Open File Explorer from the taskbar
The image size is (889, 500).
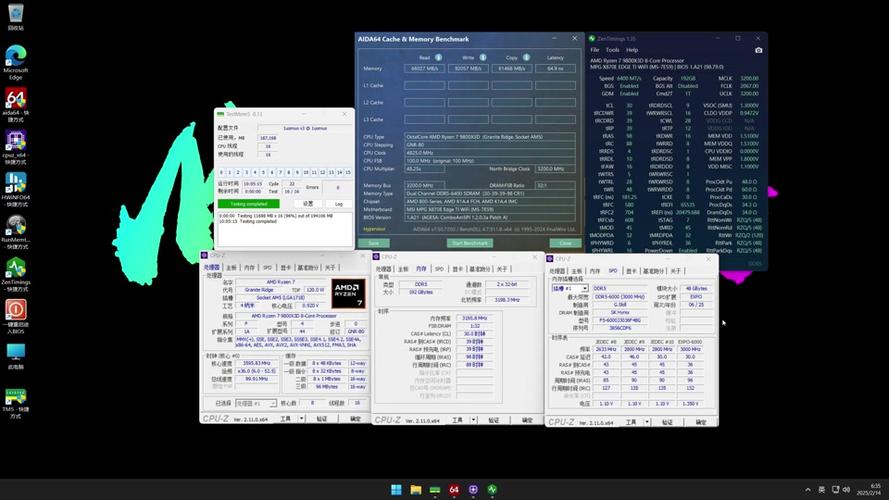[416, 489]
